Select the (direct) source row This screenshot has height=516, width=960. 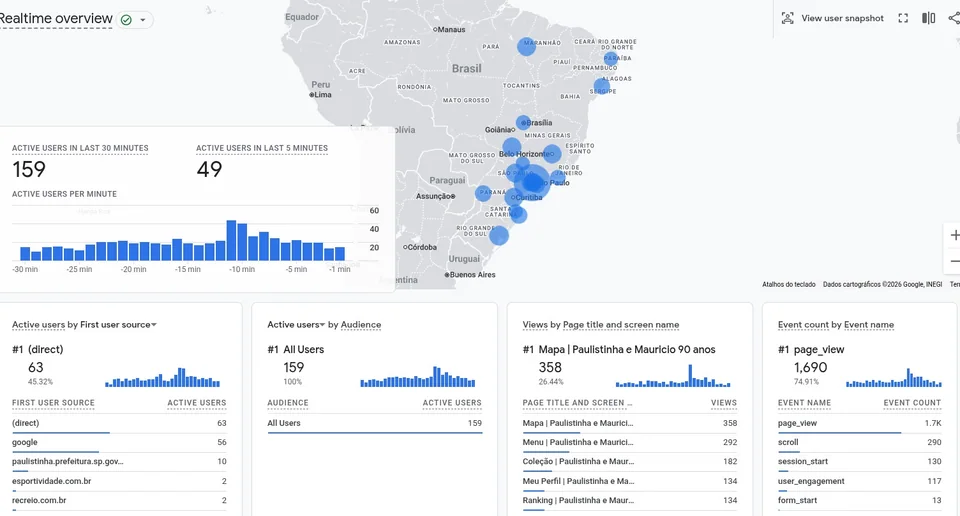tap(119, 423)
